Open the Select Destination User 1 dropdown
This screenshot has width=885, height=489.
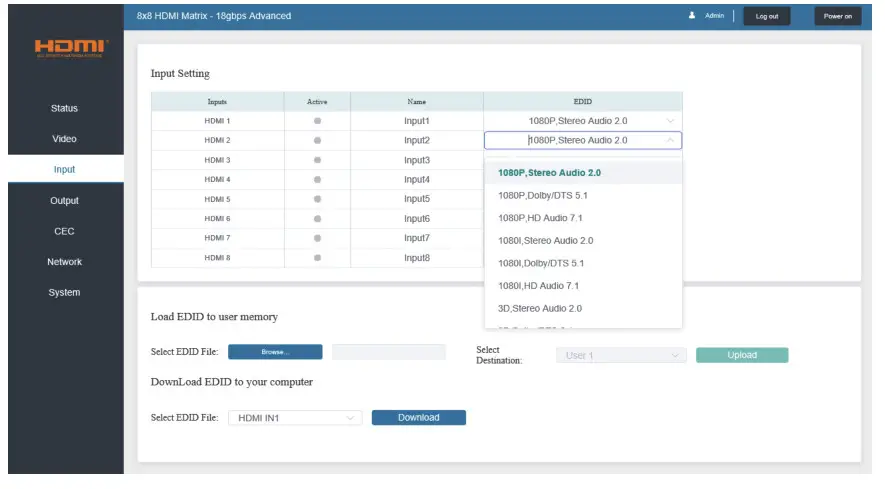(x=621, y=355)
